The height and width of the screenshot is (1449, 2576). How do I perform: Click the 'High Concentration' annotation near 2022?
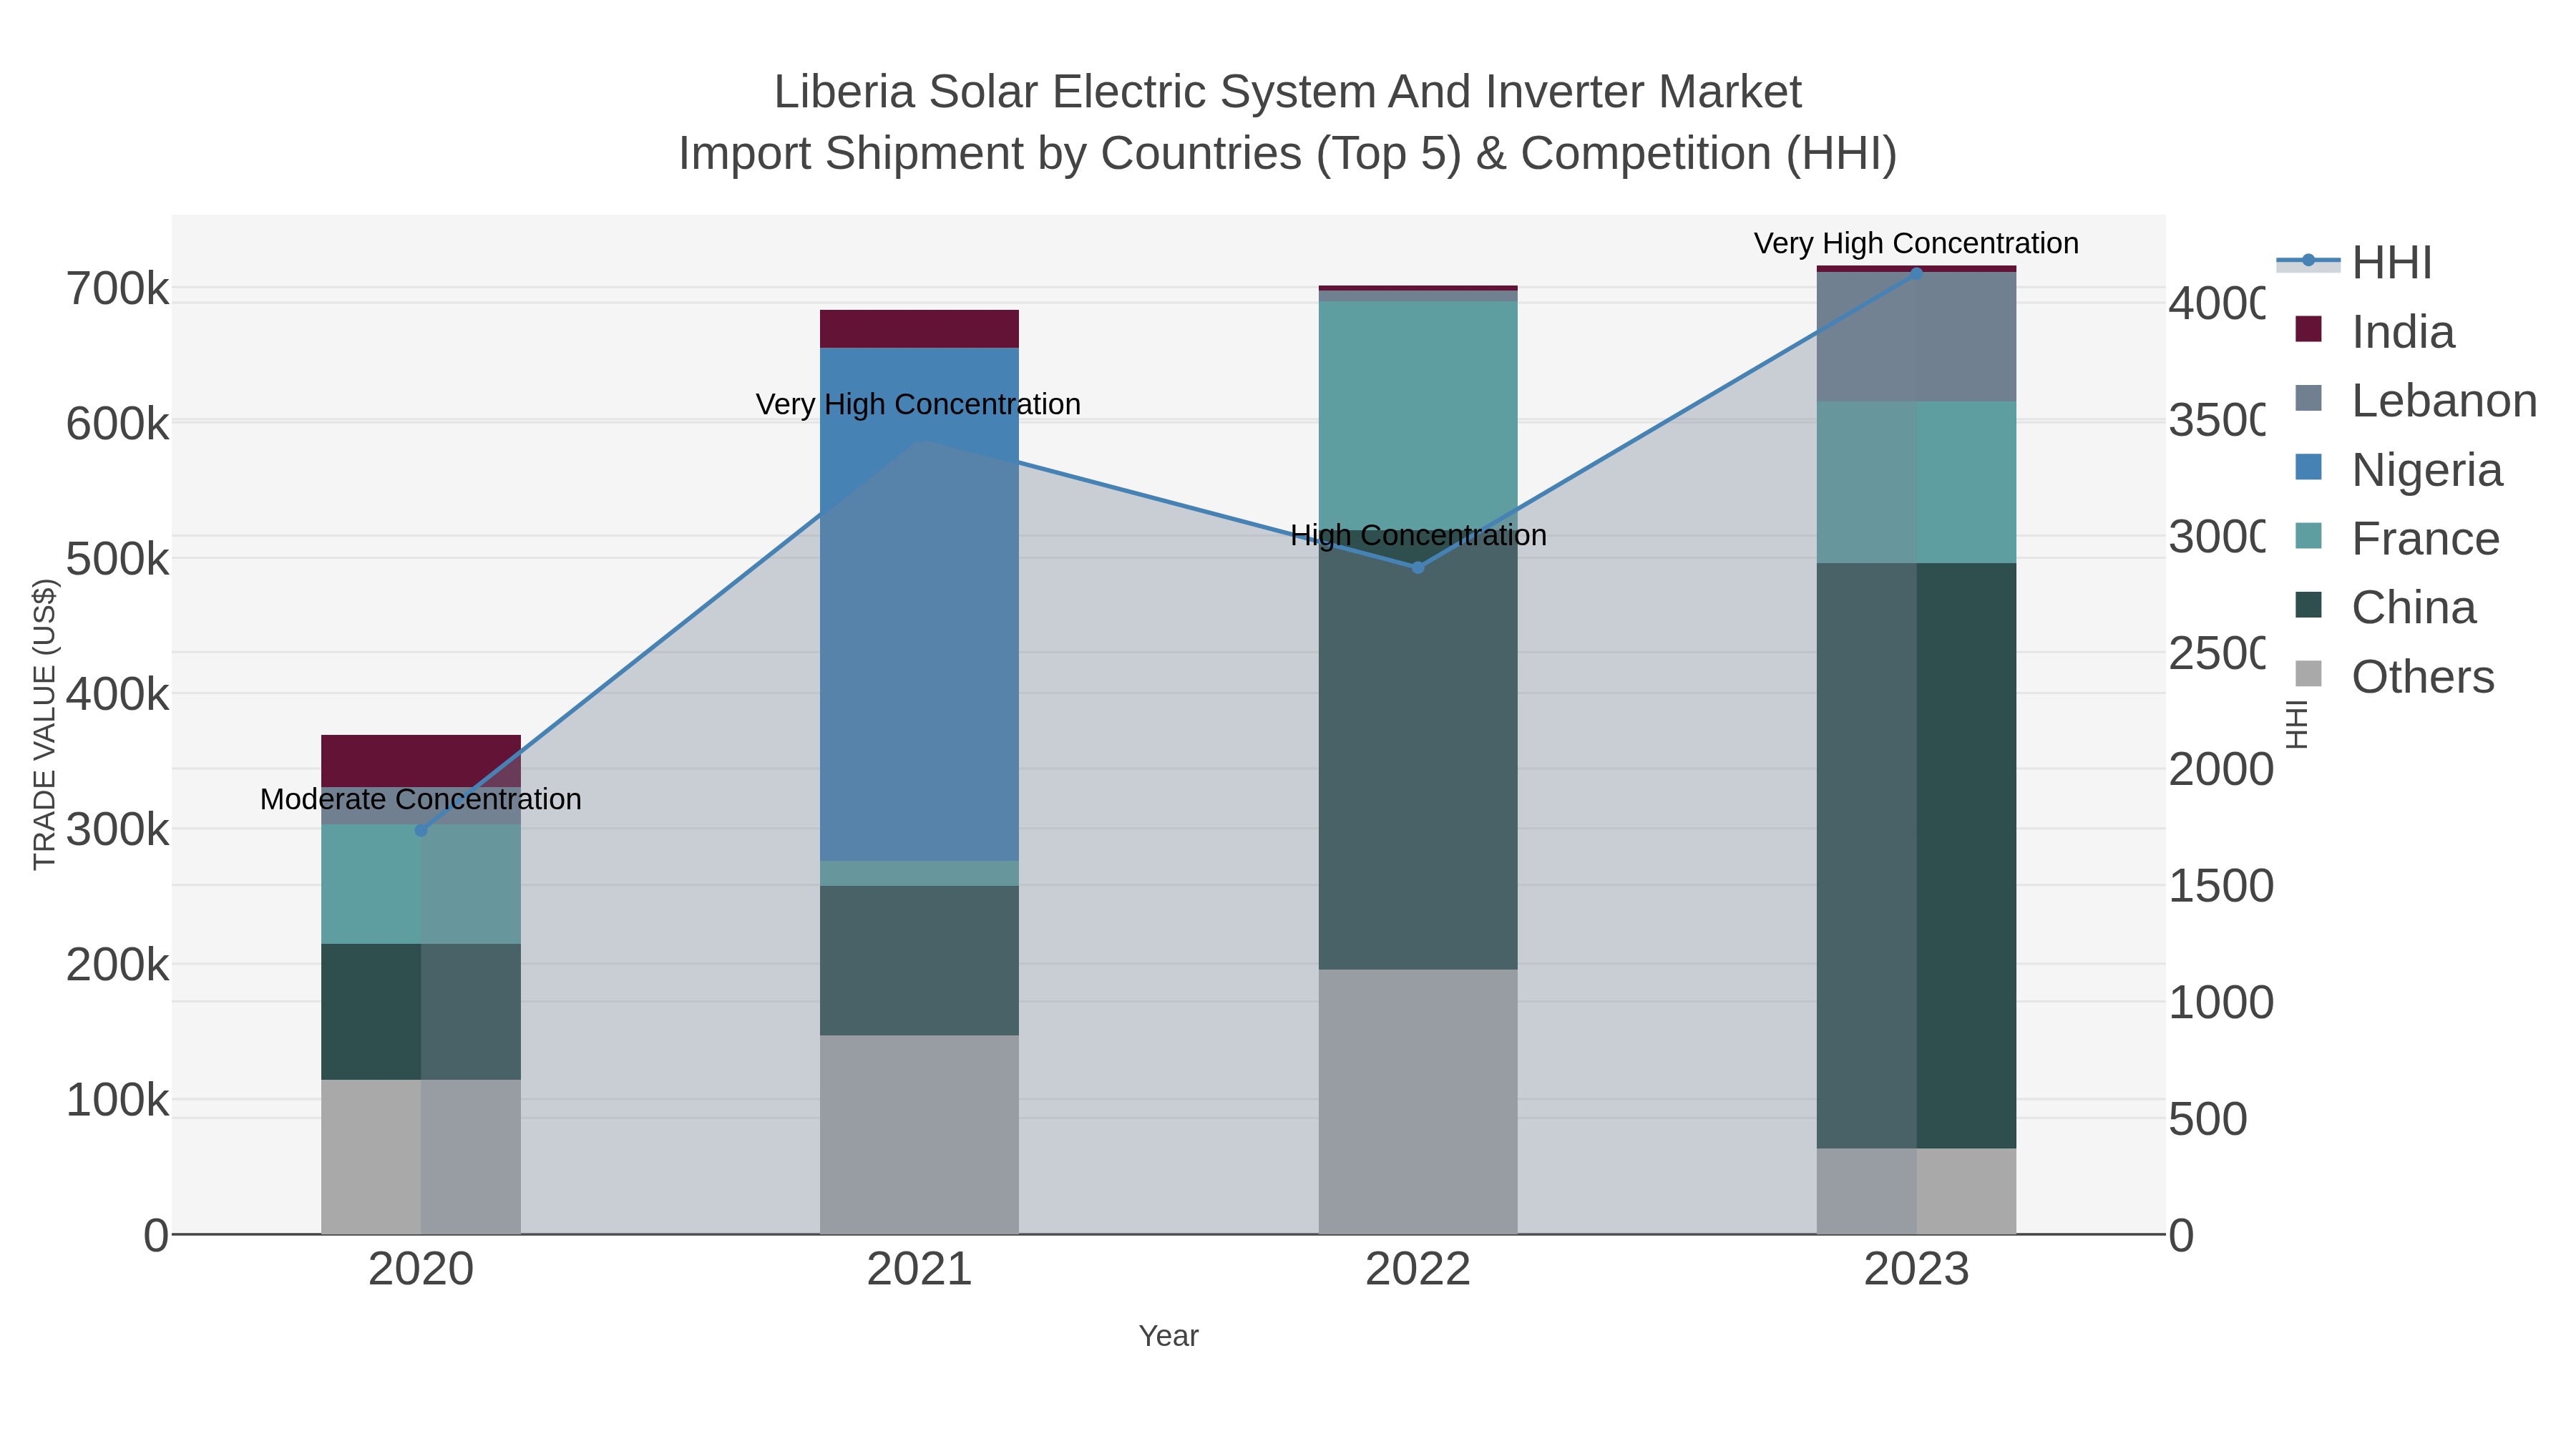[1418, 535]
